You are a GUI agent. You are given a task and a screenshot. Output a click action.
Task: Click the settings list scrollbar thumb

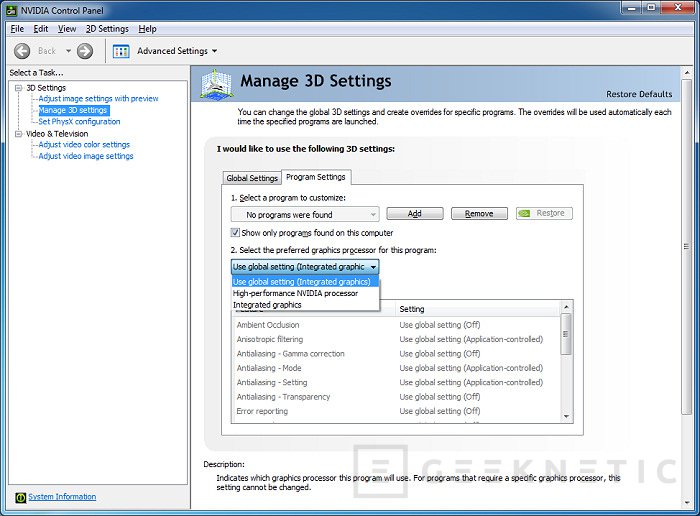(x=566, y=334)
